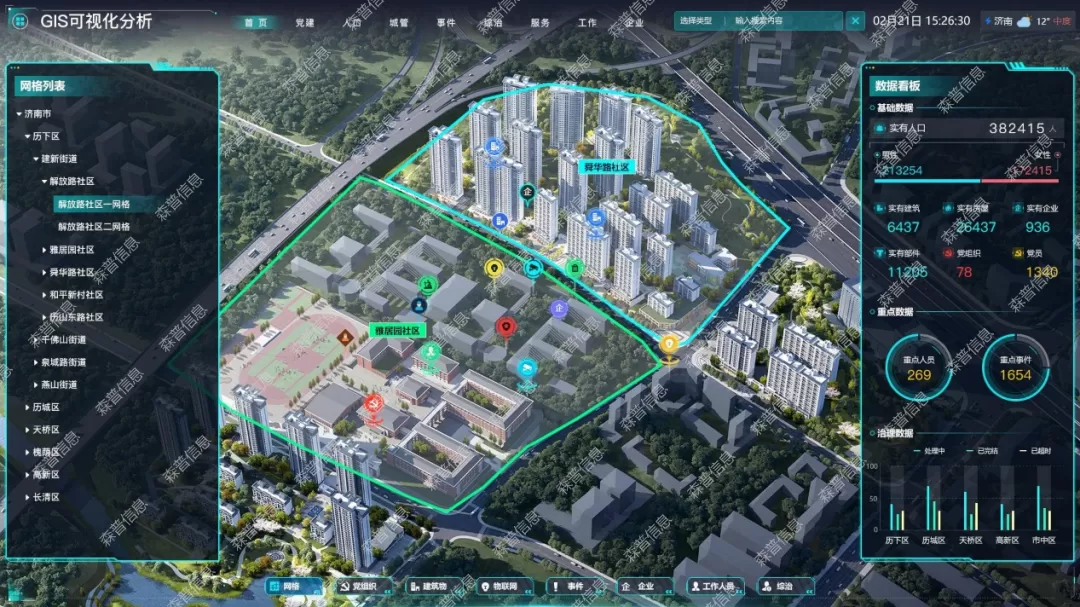Select 解放路社区二网格 in the grid list
Viewport: 1080px width, 607px height.
[94, 227]
